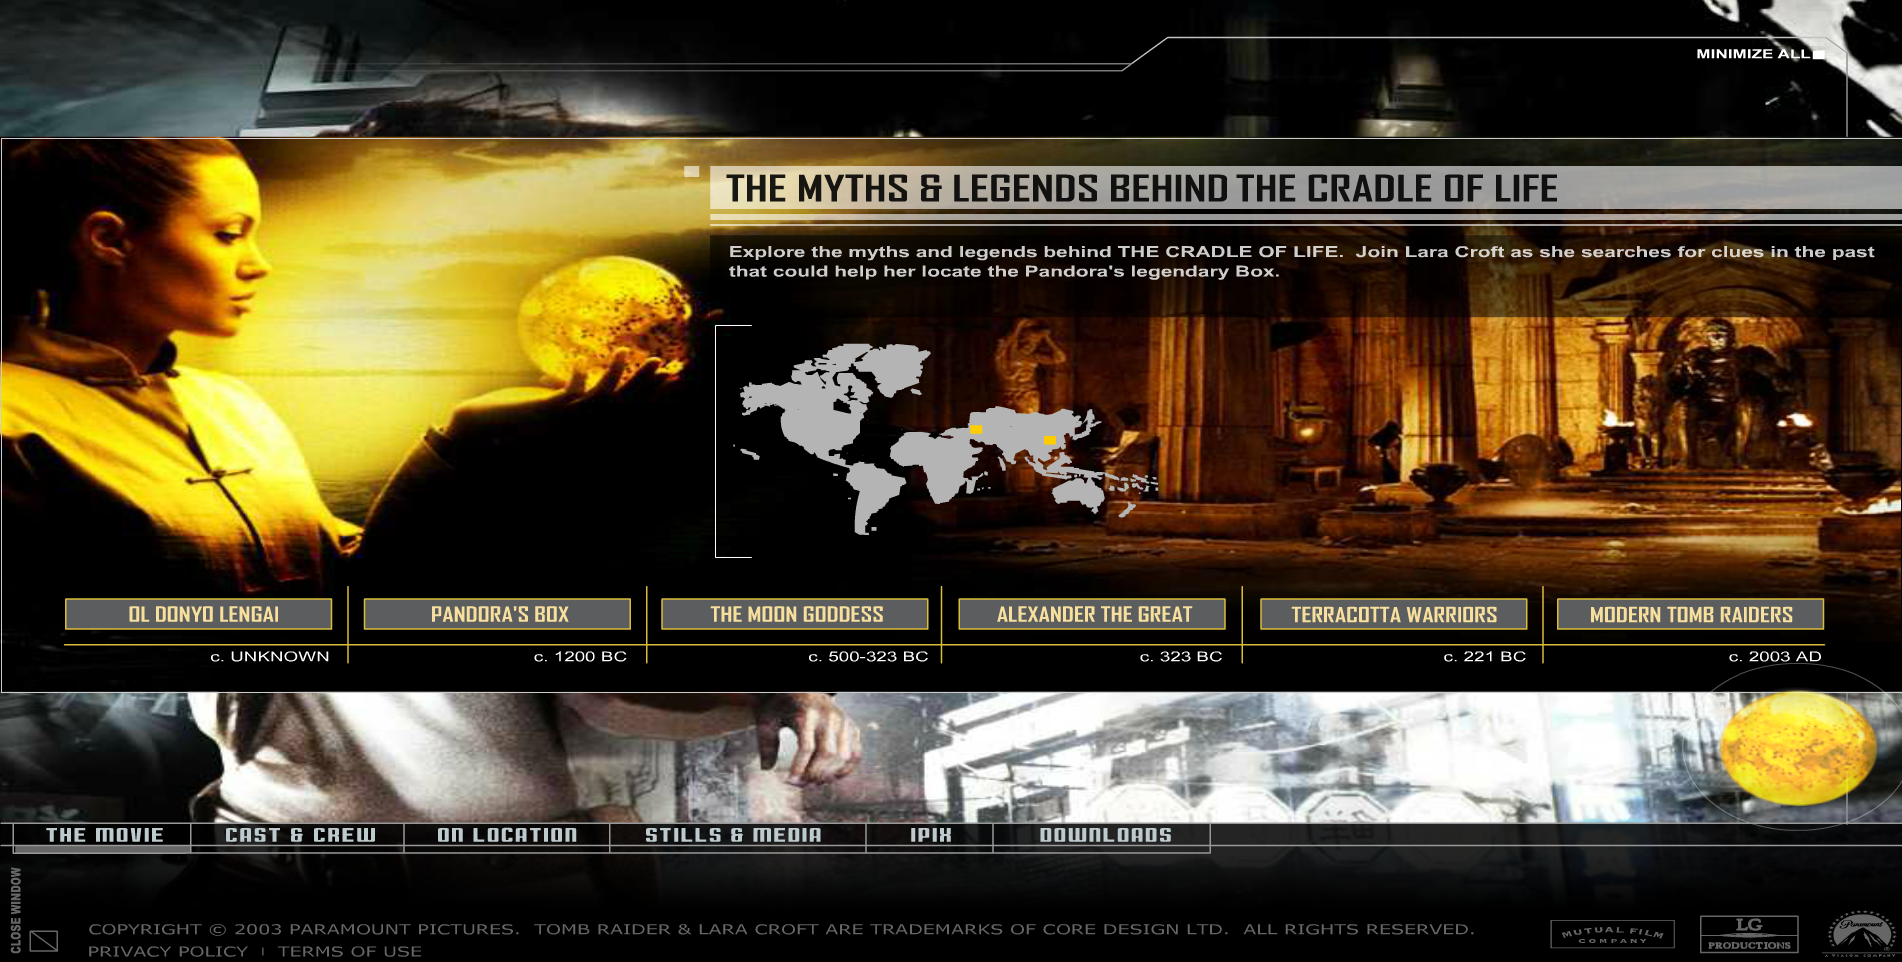
Task: Click Minimize All control
Action: (1760, 54)
